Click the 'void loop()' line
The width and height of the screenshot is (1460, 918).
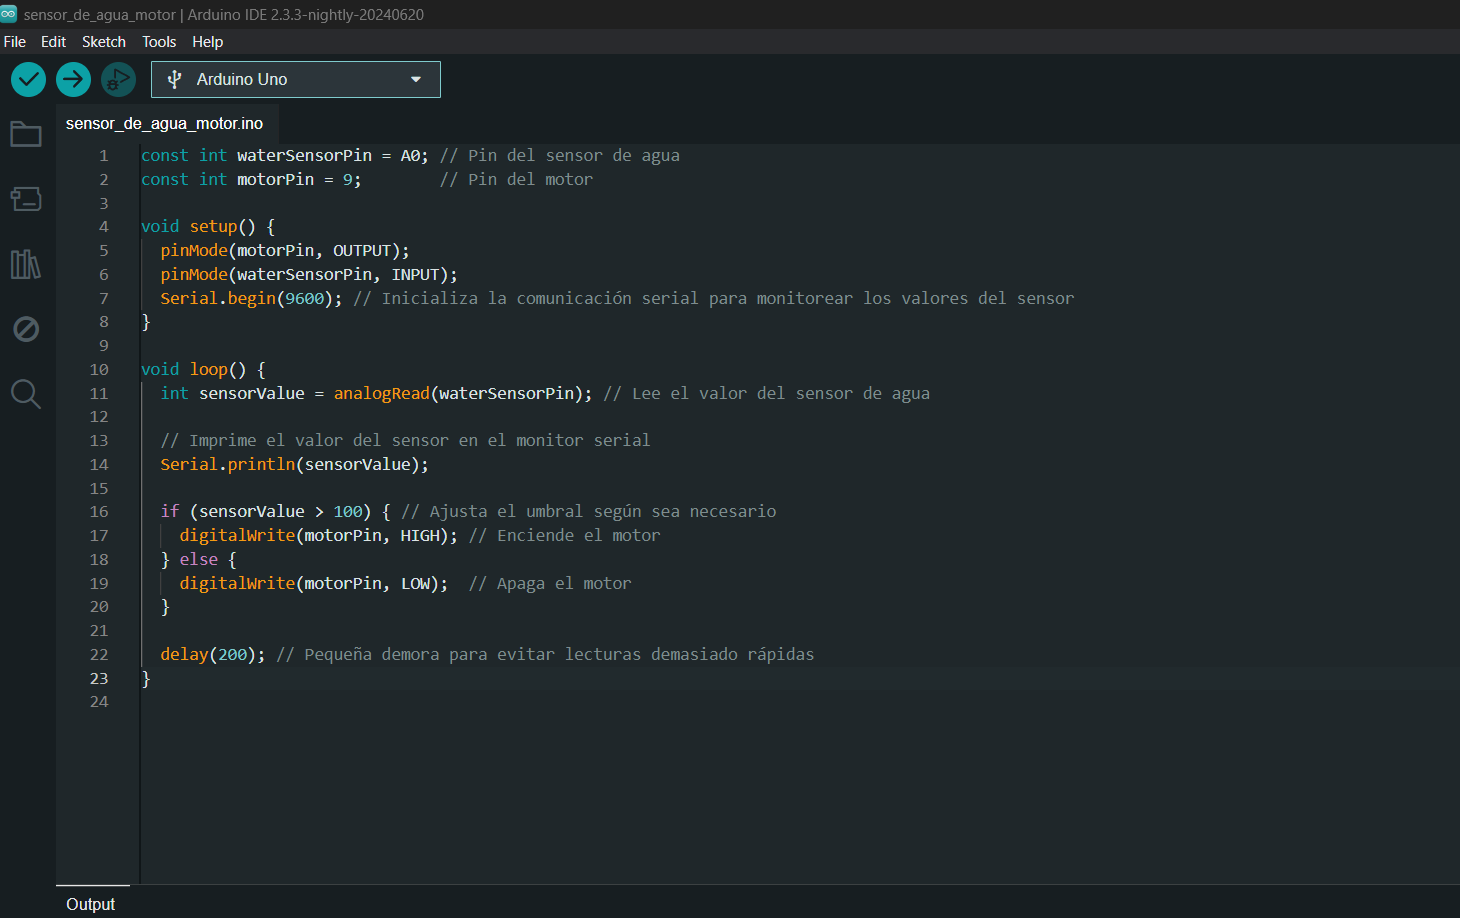pos(203,370)
